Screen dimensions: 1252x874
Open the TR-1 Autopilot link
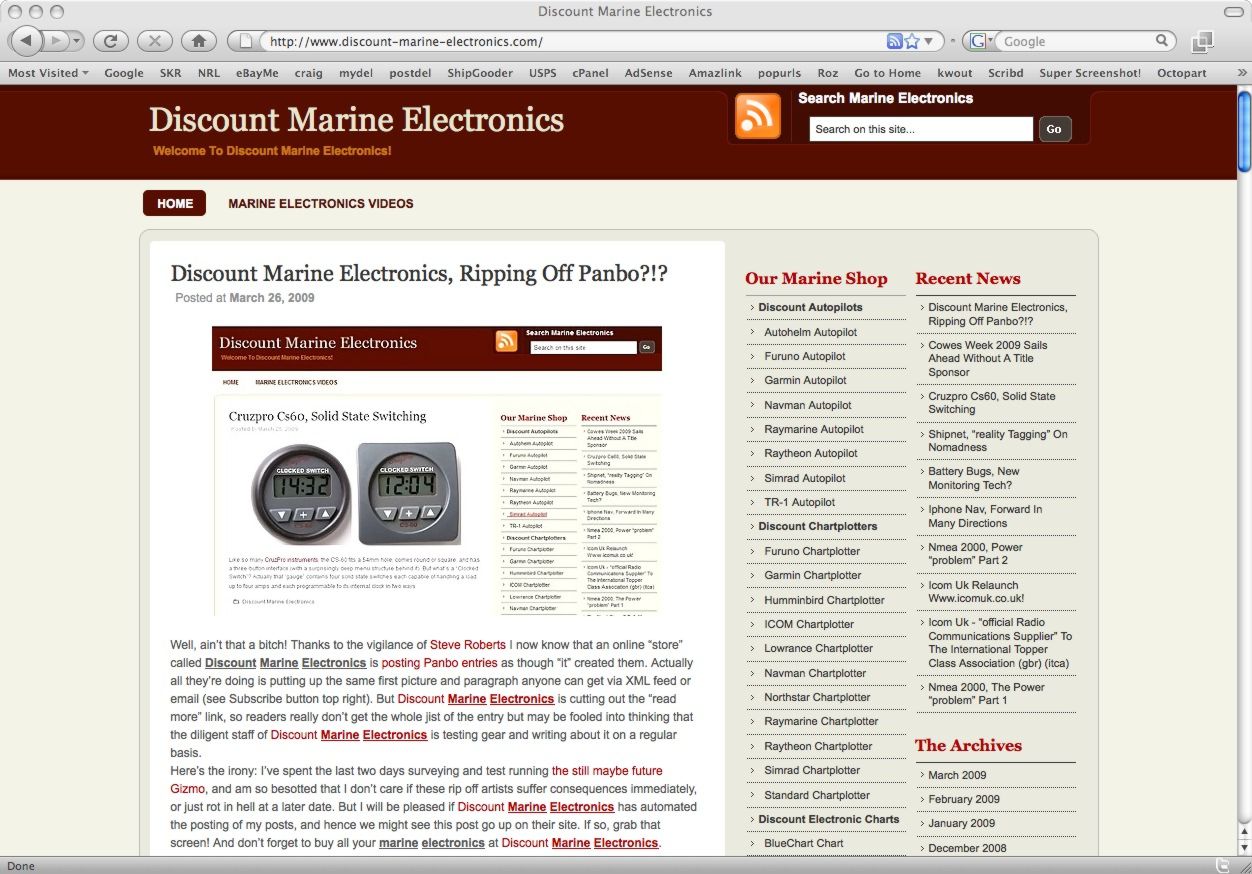(800, 502)
